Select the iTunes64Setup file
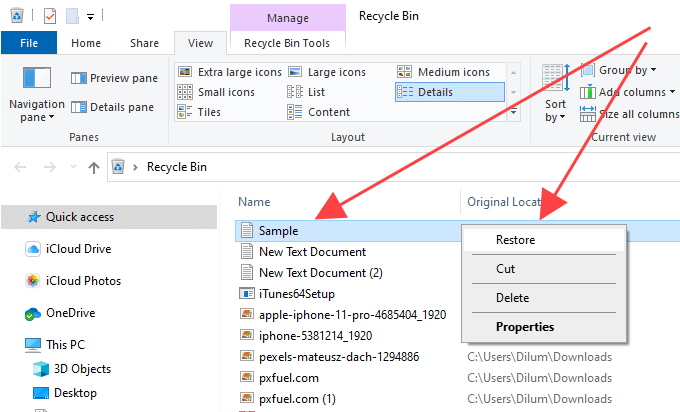The image size is (680, 412). (x=296, y=294)
